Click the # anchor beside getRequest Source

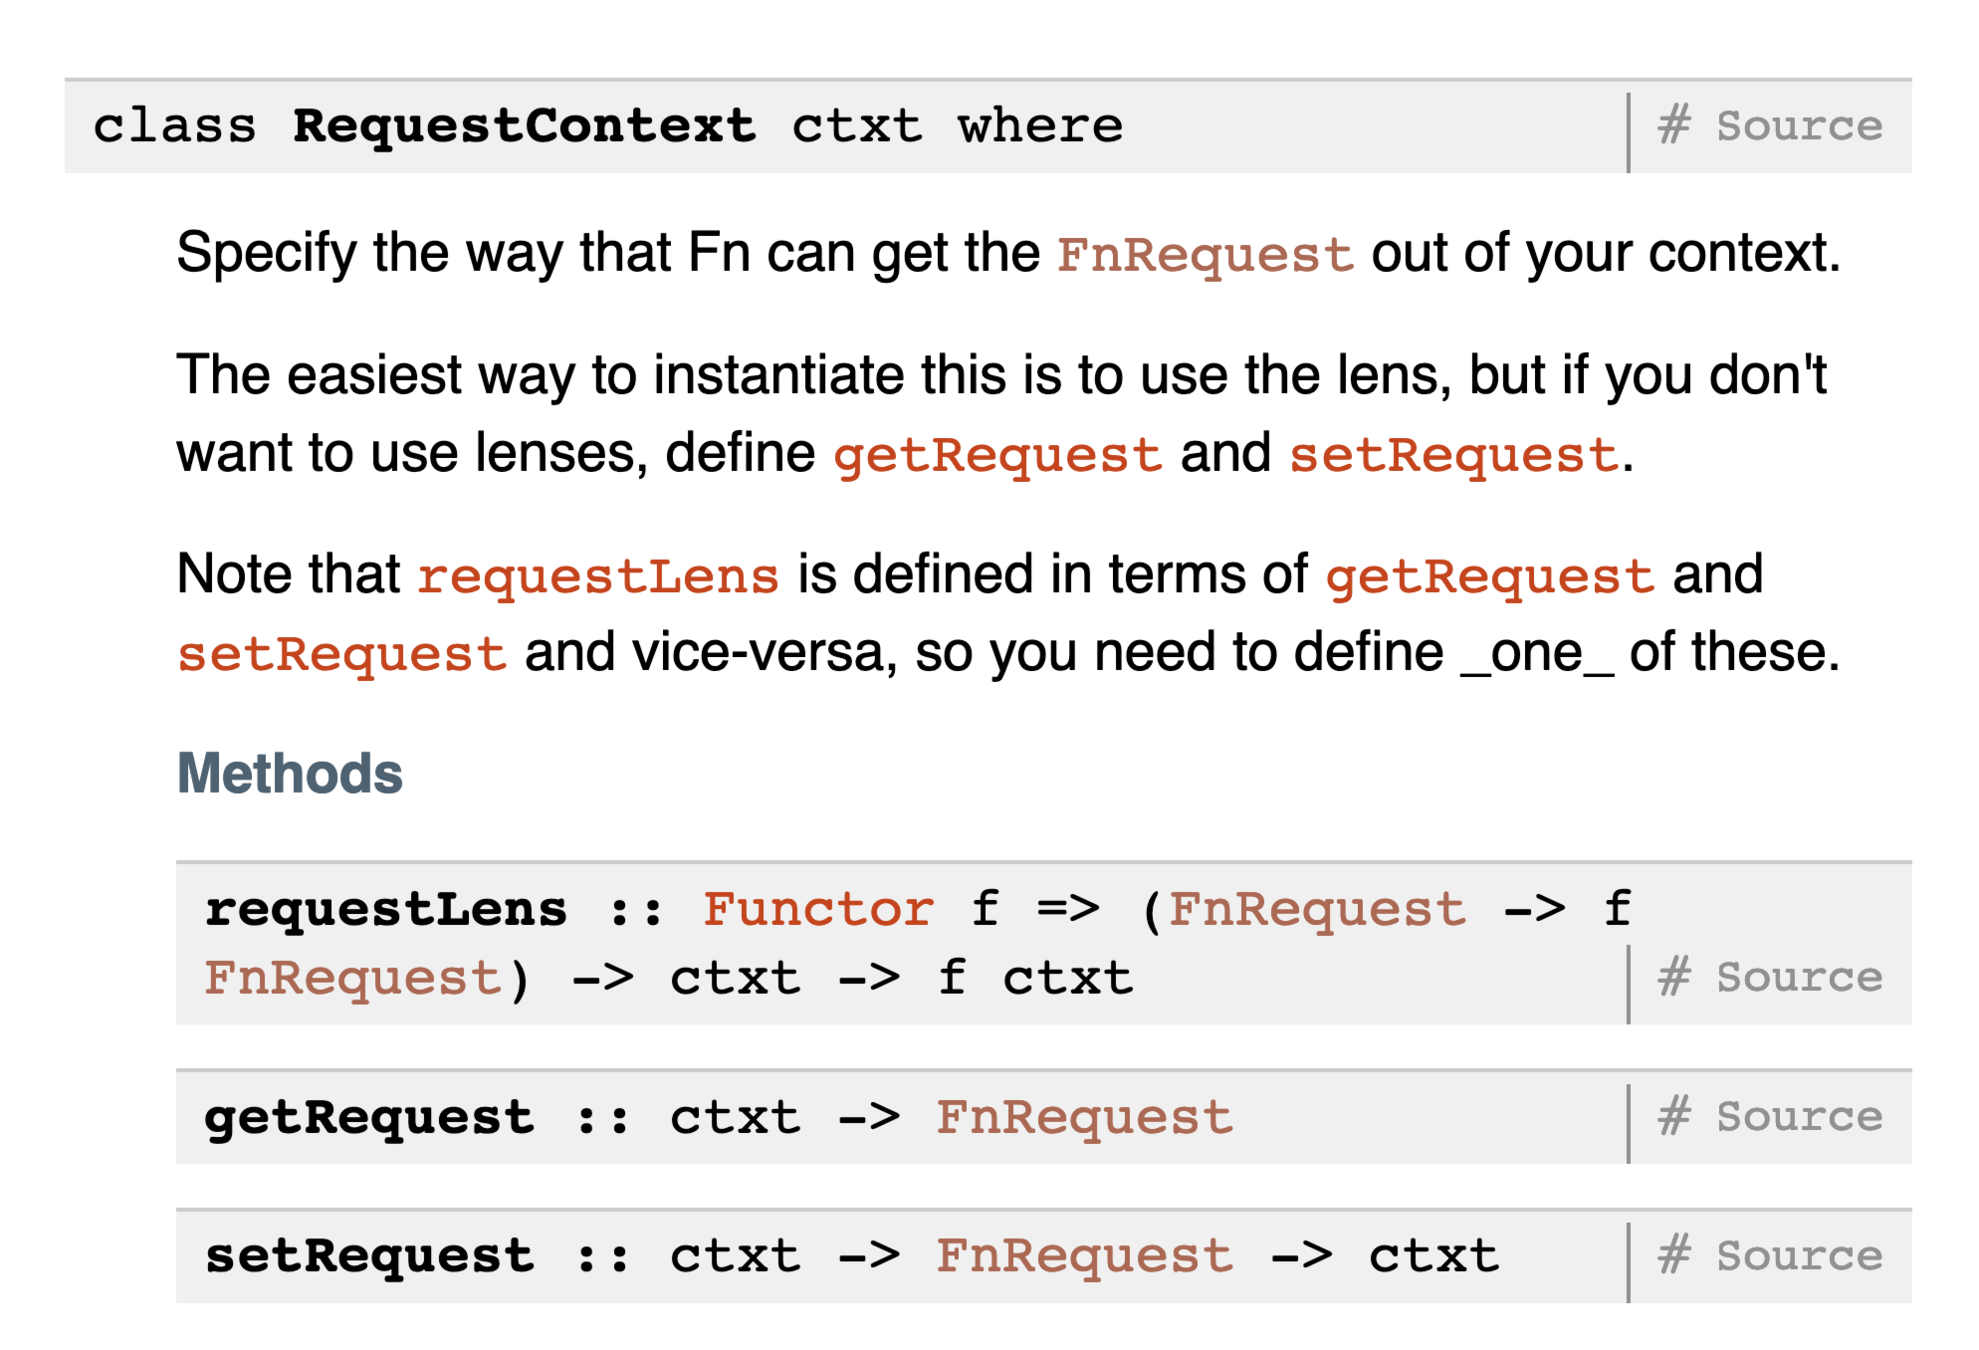point(1673,1116)
